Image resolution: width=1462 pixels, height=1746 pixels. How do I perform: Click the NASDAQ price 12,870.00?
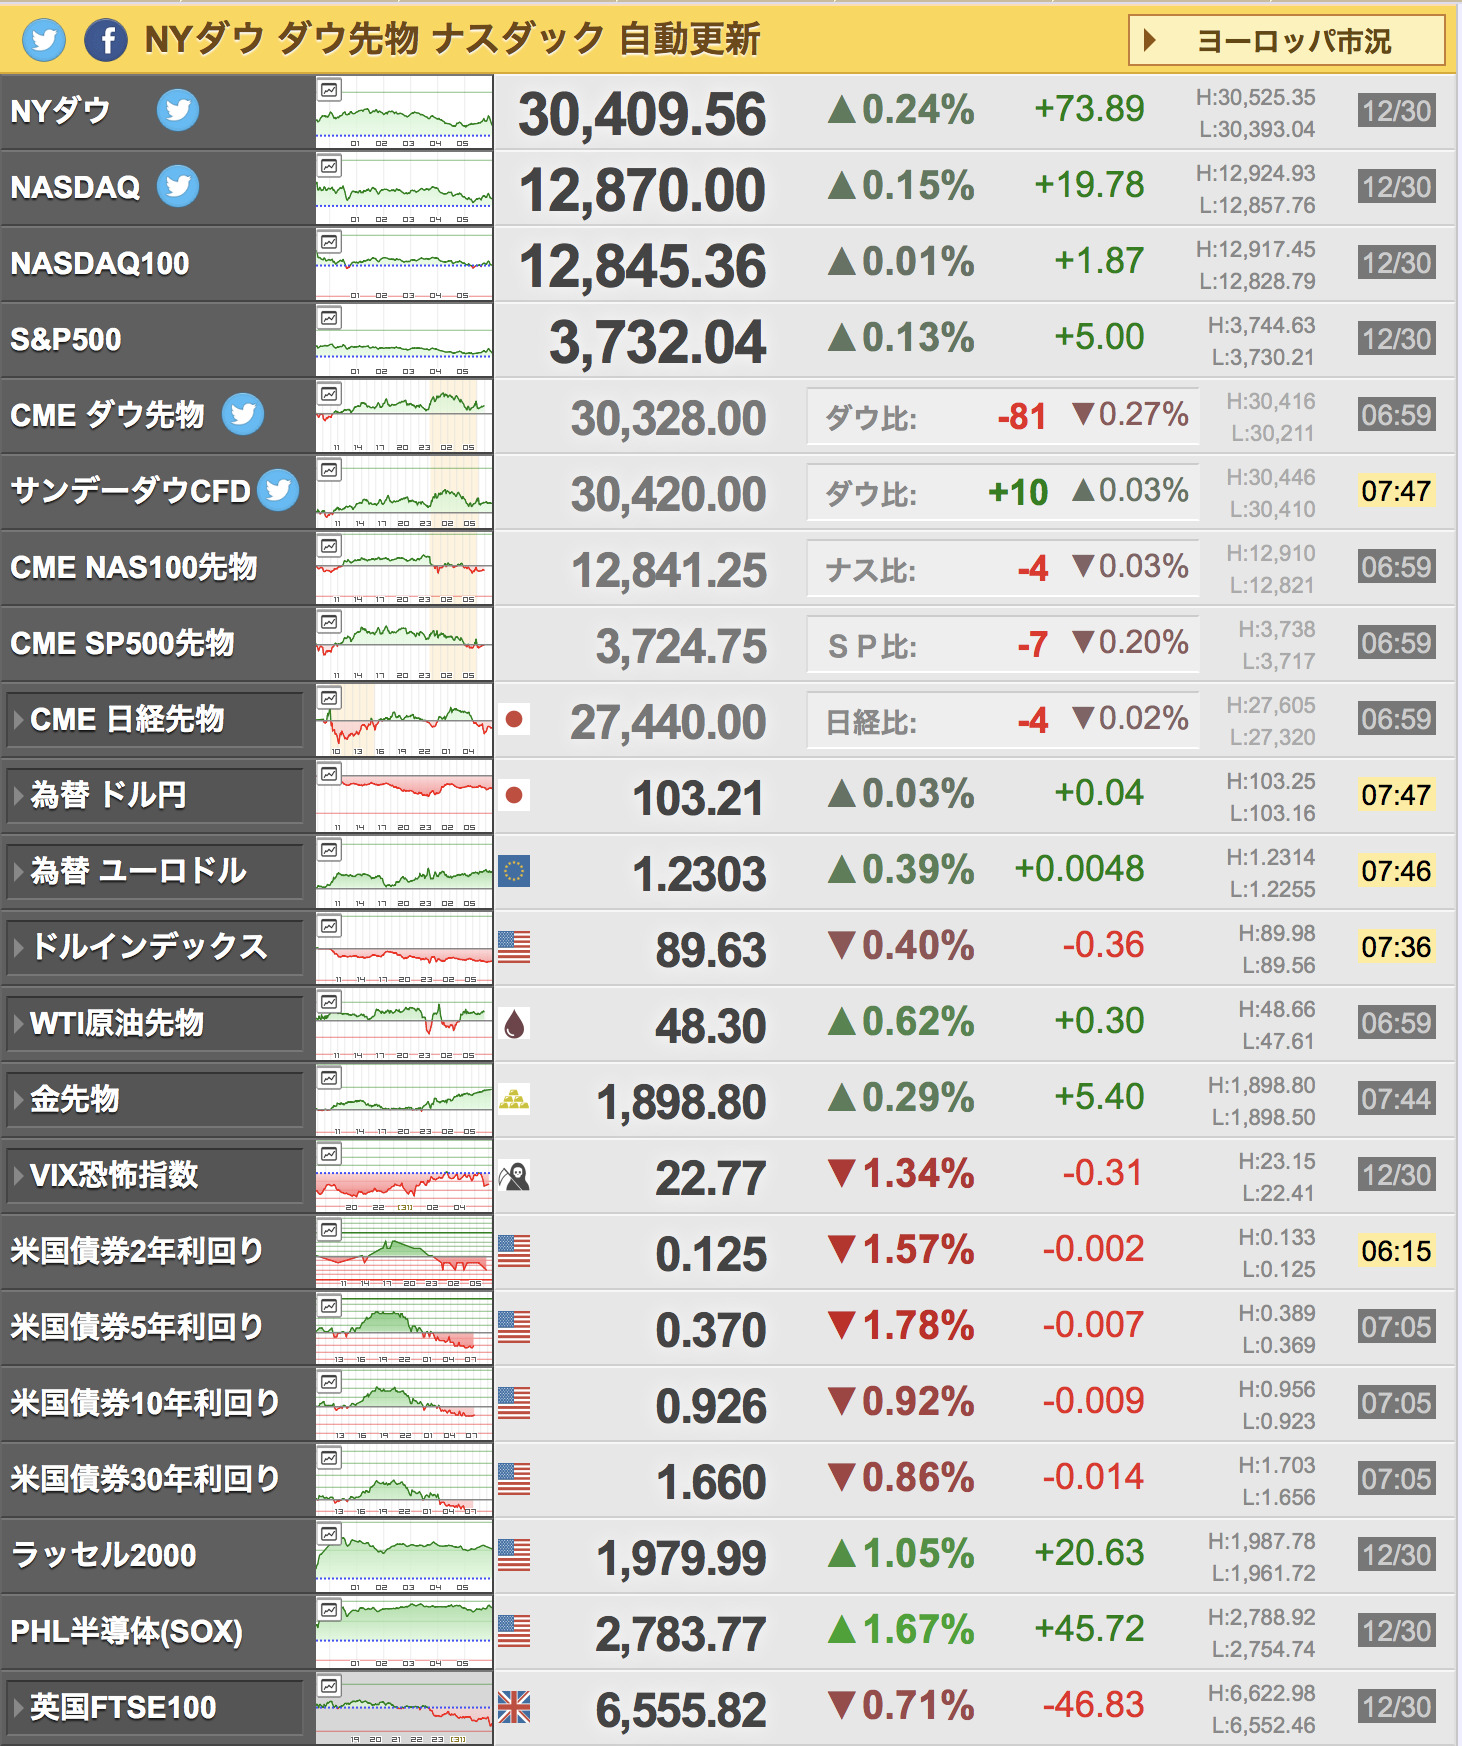tap(642, 190)
